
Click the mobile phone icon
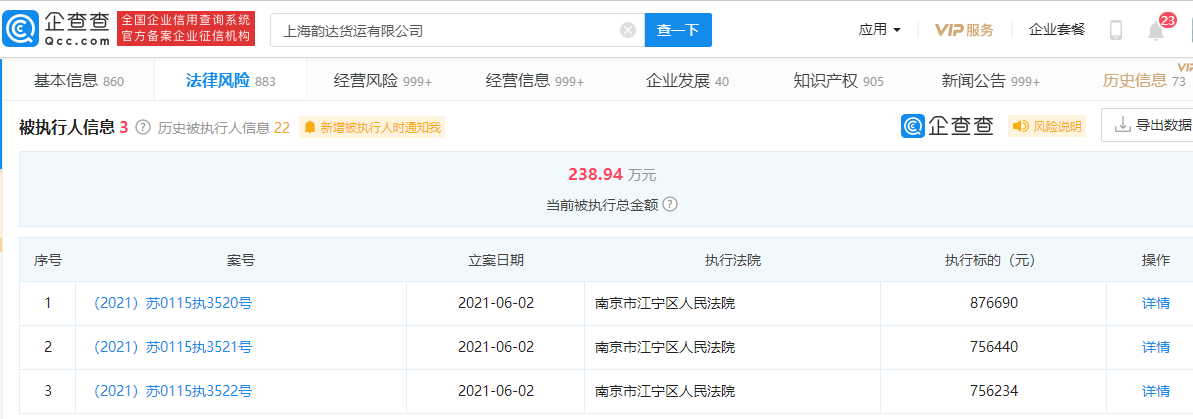pos(1116,30)
